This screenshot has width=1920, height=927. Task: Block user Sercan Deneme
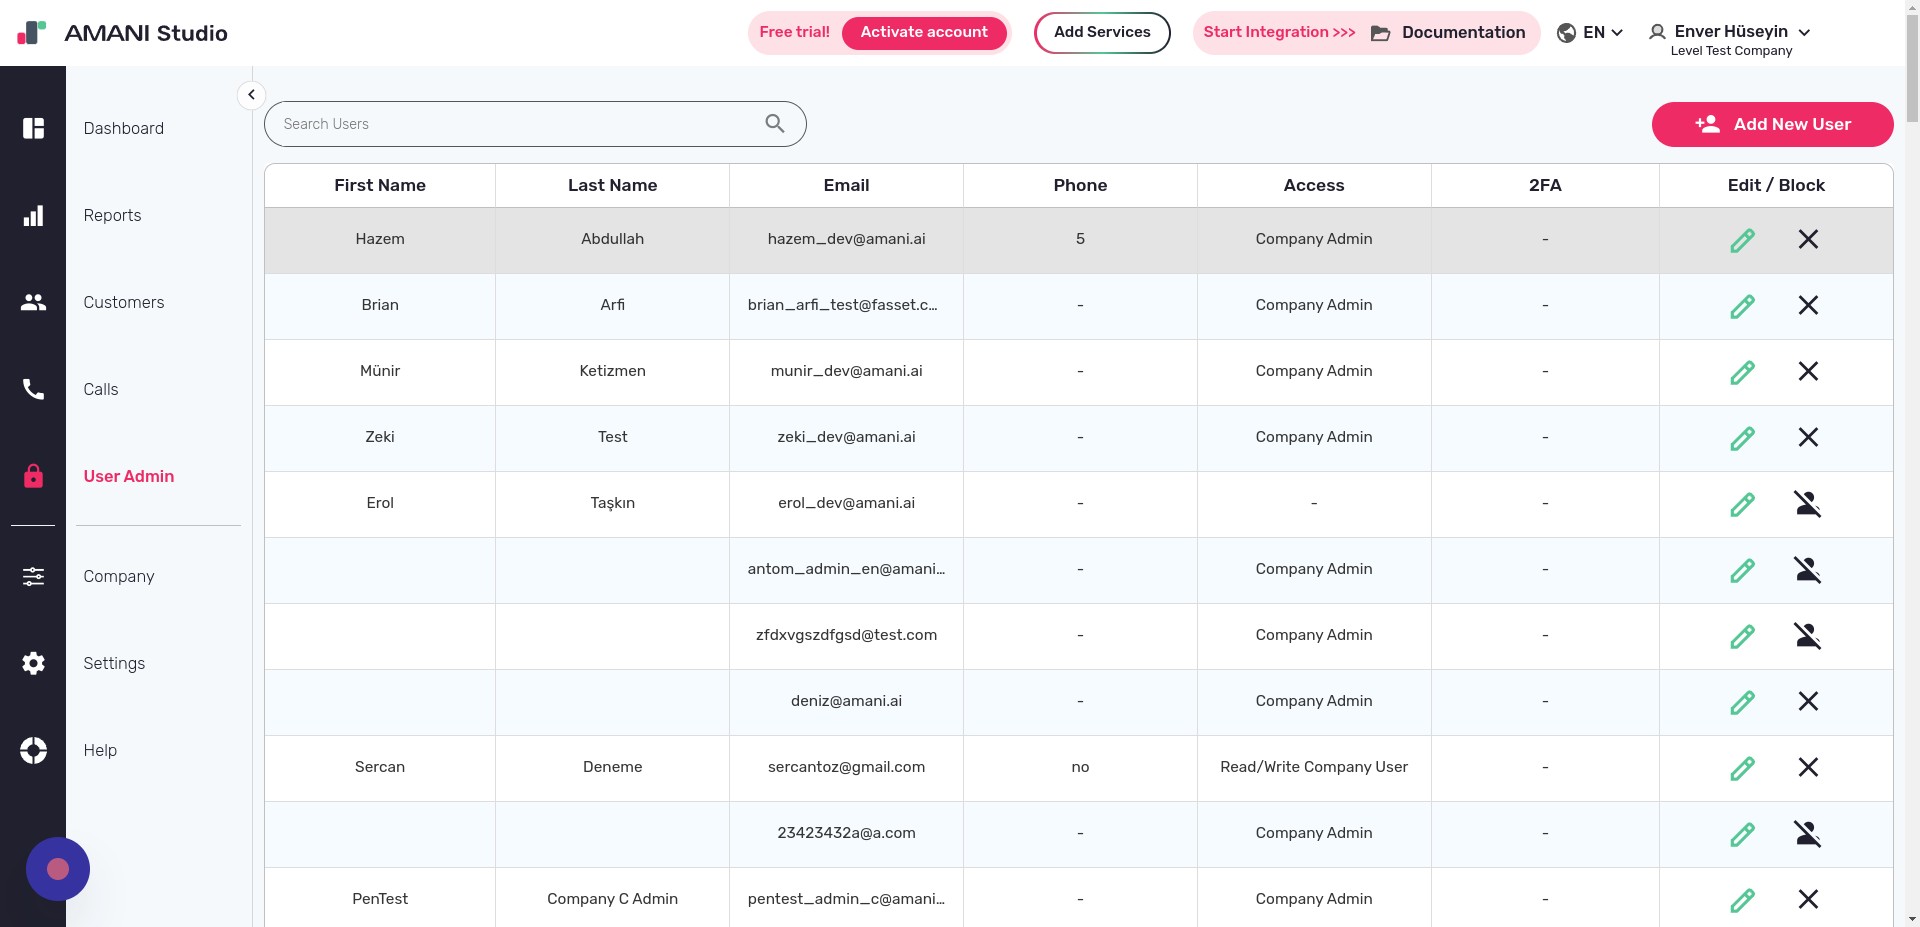pyautogui.click(x=1807, y=767)
